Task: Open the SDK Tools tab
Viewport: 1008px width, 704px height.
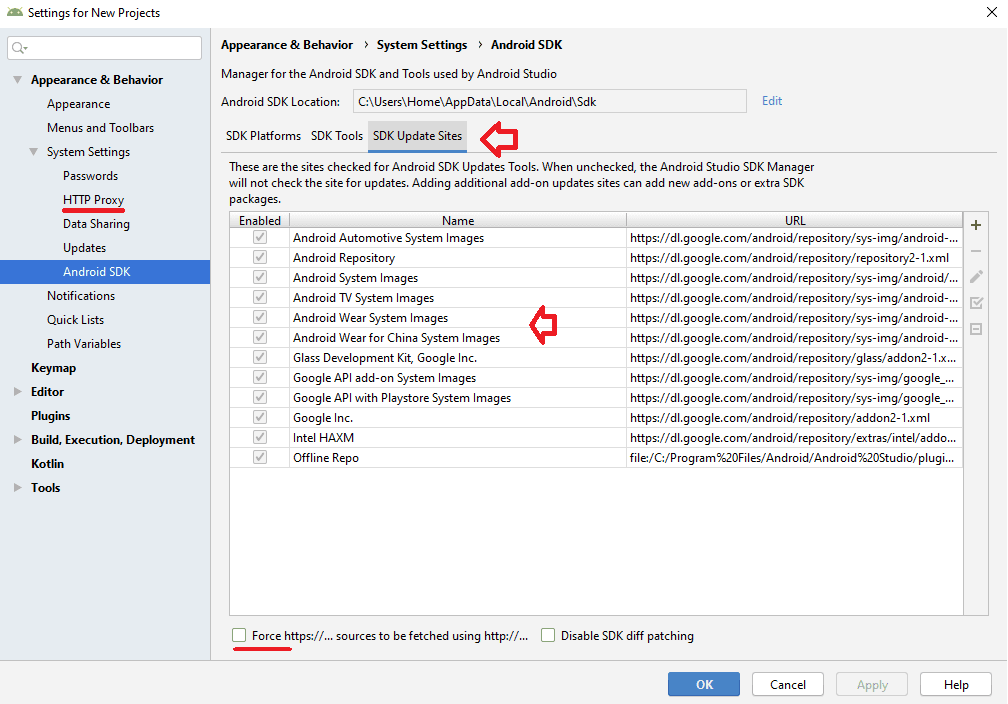Action: coord(335,135)
